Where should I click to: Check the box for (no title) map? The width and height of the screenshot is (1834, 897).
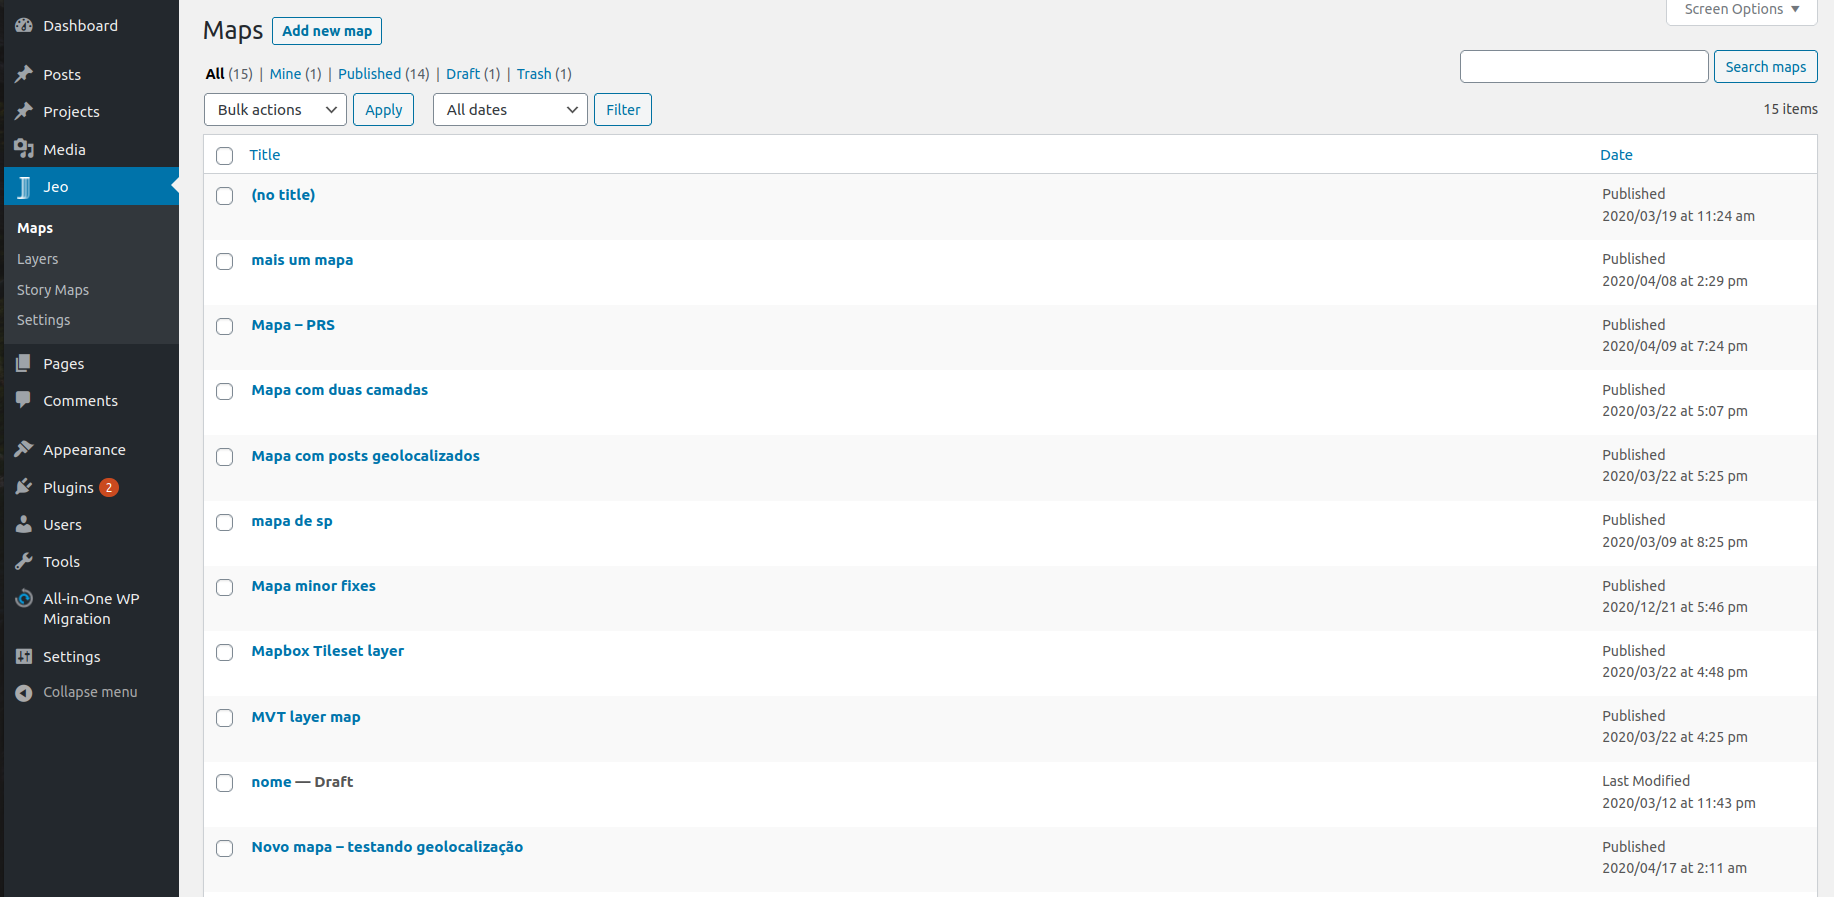(225, 196)
